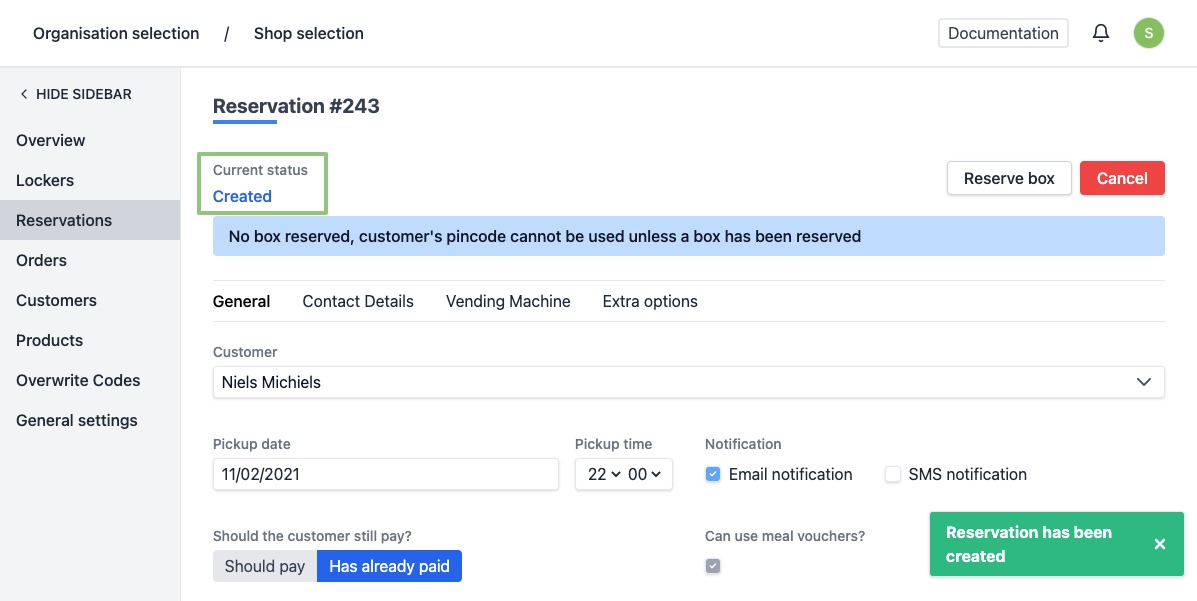Open the Vending Machine tab
Viewport: 1197px width, 601px height.
(x=508, y=301)
